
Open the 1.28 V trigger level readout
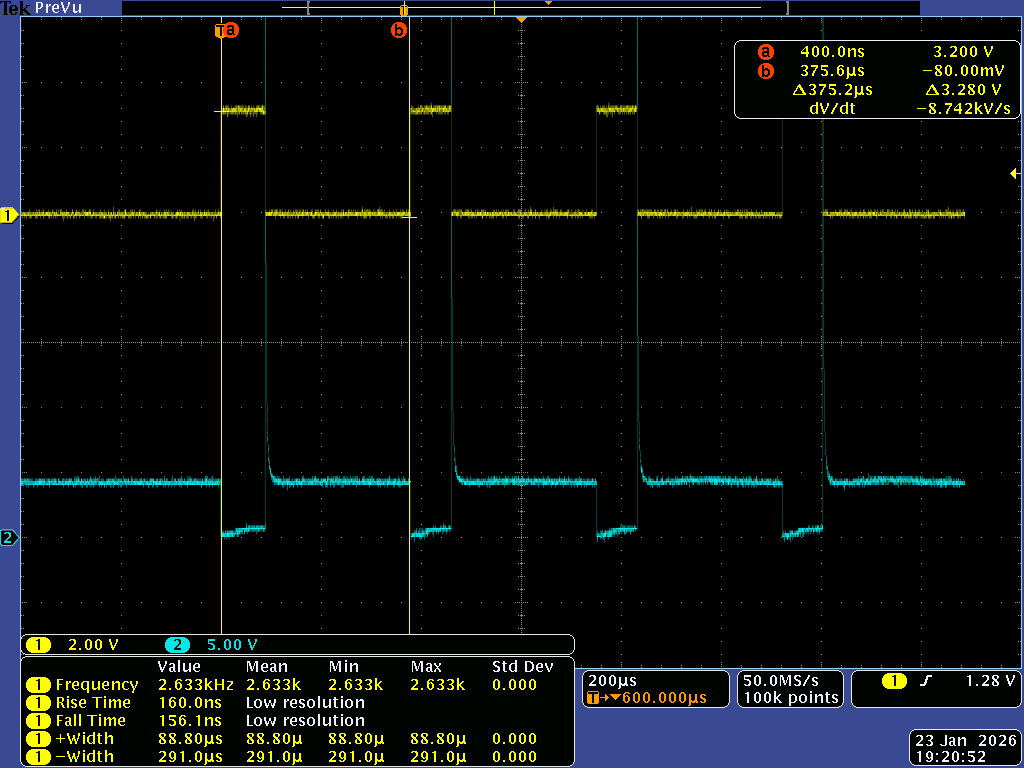pyautogui.click(x=990, y=681)
